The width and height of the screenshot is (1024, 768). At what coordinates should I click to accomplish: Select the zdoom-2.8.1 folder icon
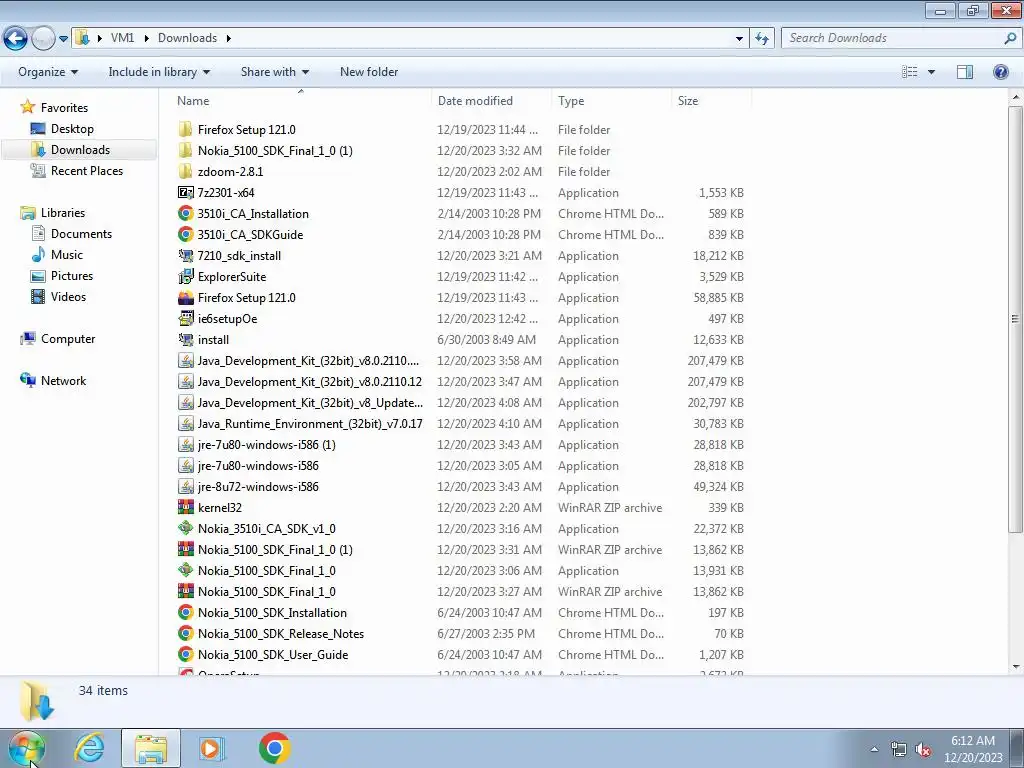coord(185,172)
